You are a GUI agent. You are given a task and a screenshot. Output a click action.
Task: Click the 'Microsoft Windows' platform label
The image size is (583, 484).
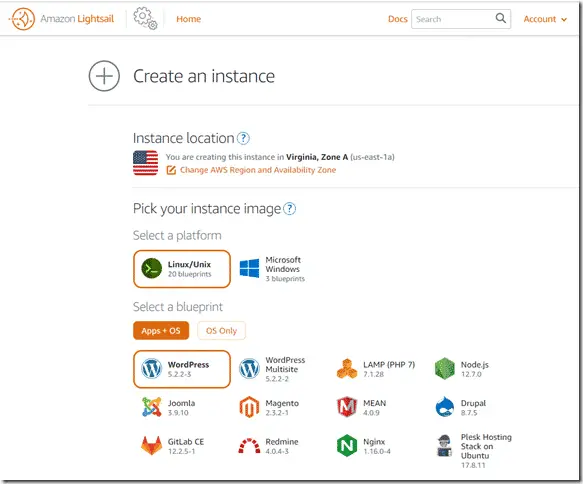pos(283,264)
